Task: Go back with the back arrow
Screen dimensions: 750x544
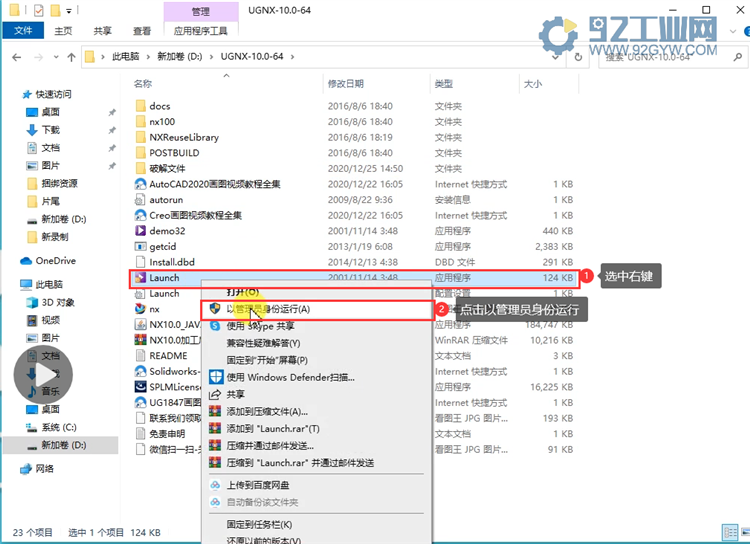Action: click(17, 57)
